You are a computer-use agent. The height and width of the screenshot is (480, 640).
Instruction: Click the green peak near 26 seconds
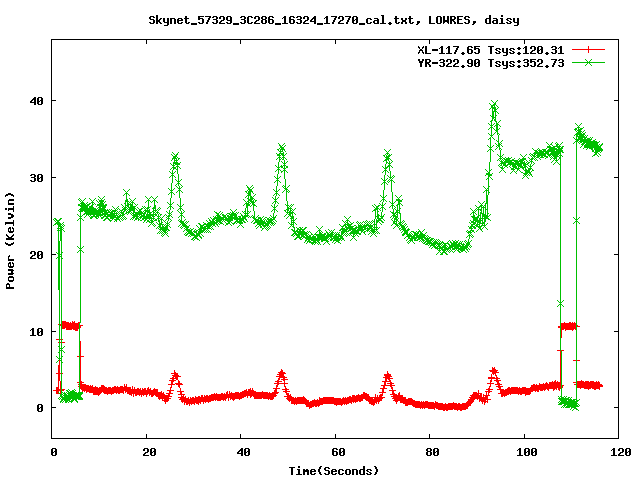pos(175,156)
